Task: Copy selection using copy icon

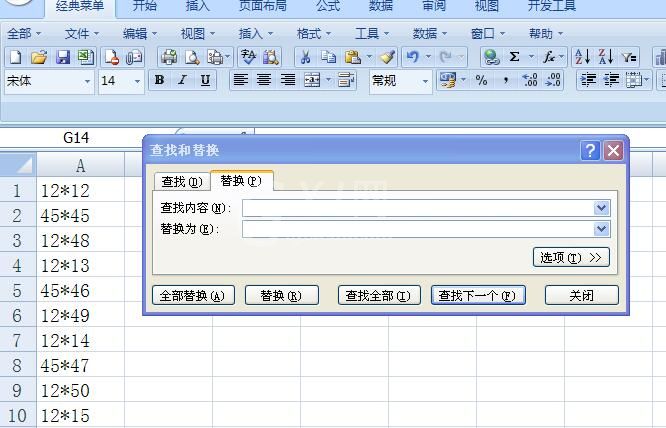Action: 328,57
